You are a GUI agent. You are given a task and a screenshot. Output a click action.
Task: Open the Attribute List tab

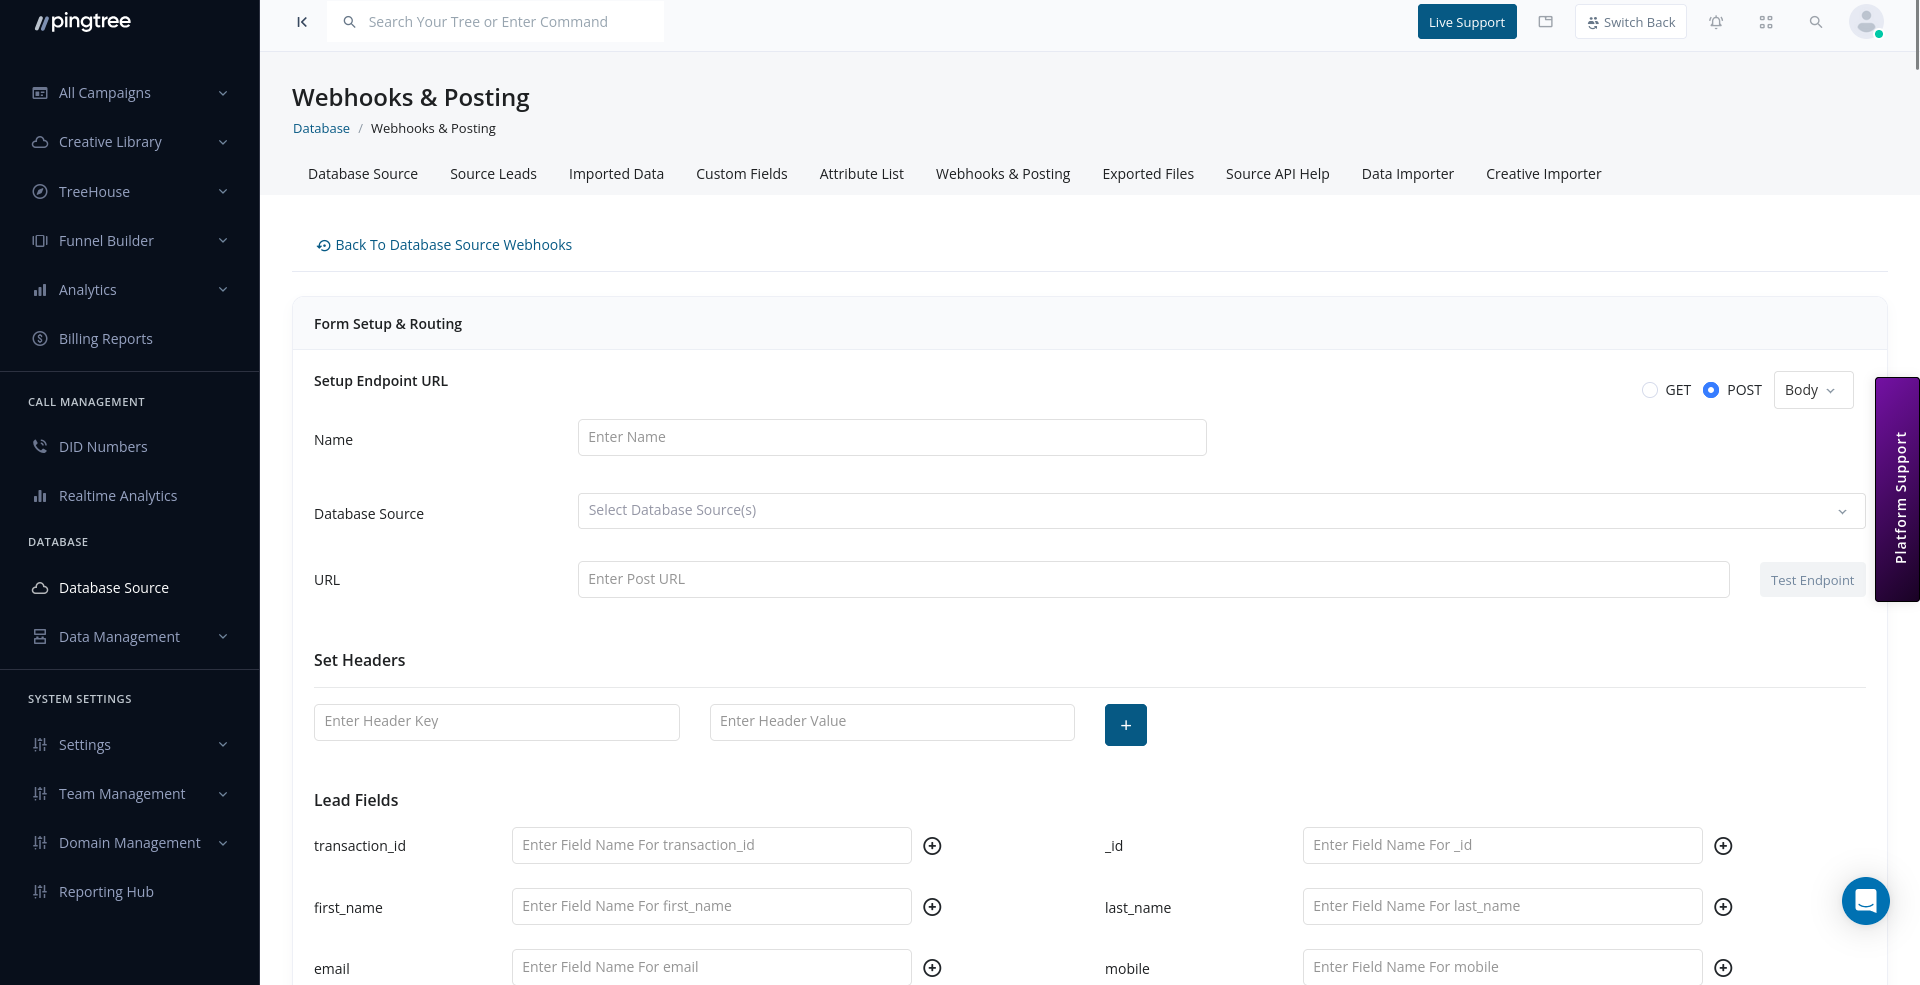click(x=861, y=173)
